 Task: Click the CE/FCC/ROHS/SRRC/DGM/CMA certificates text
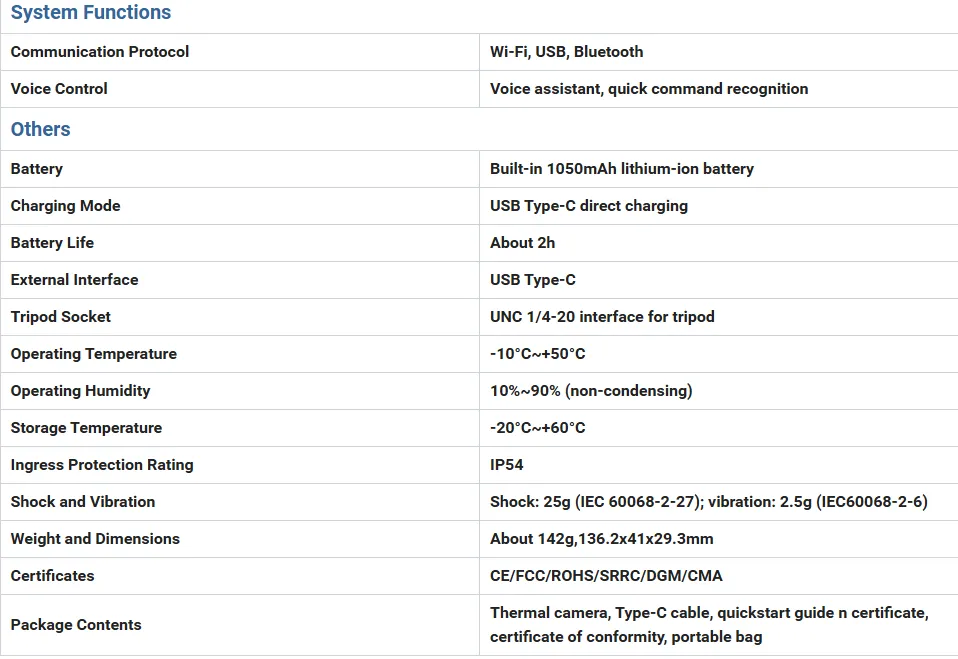tap(606, 576)
